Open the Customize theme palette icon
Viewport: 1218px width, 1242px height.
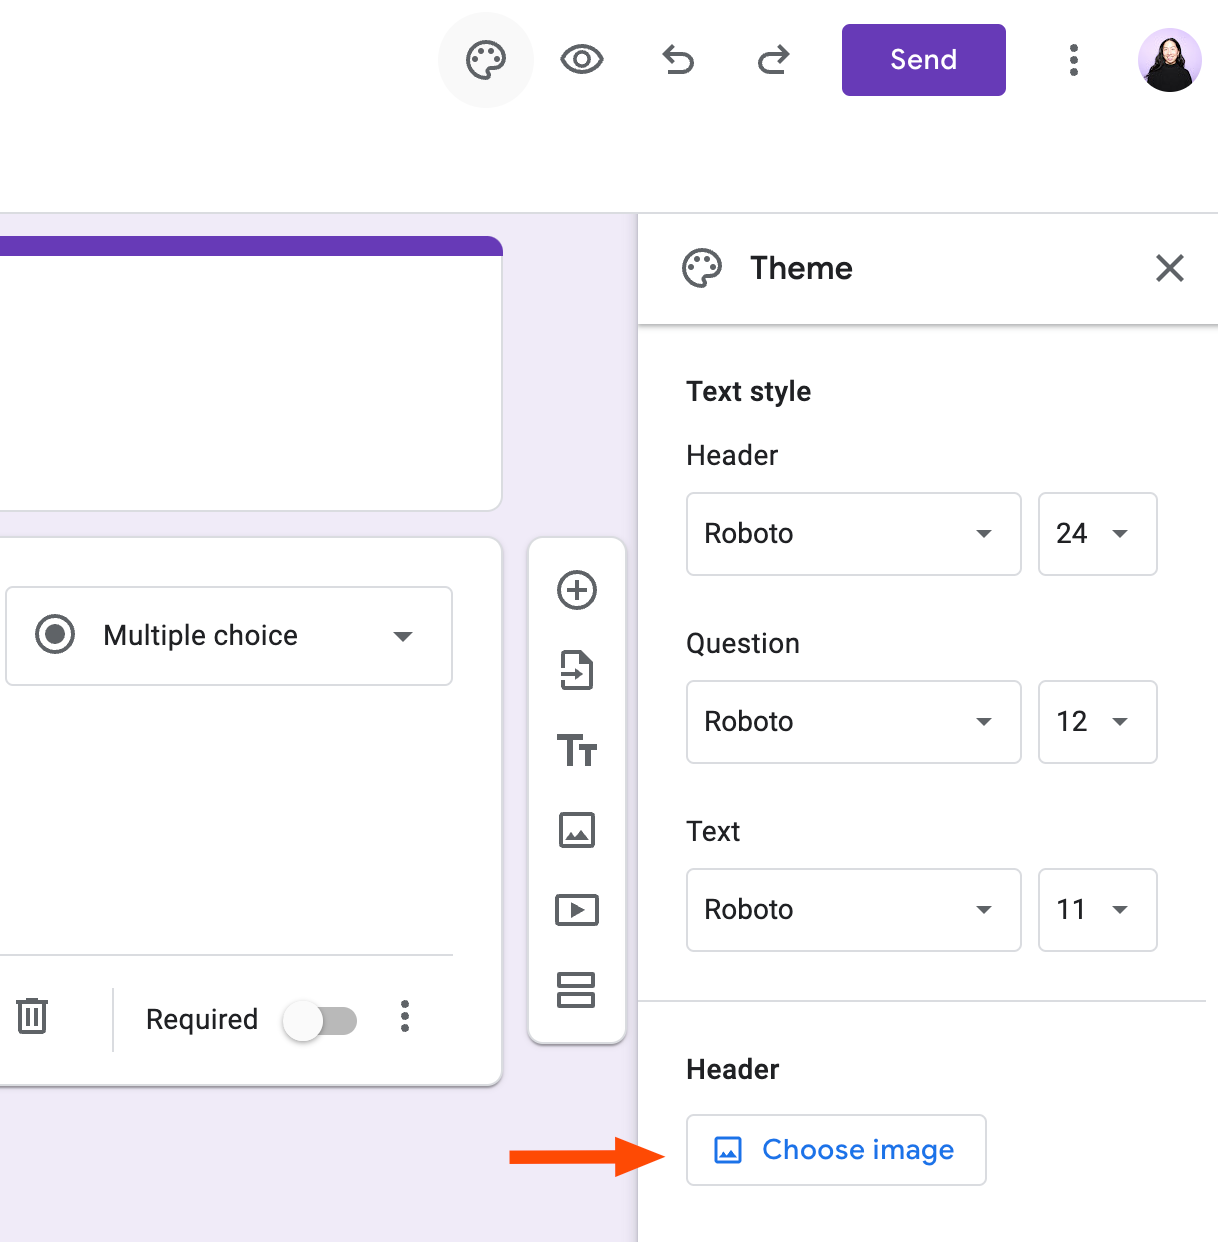click(x=486, y=60)
